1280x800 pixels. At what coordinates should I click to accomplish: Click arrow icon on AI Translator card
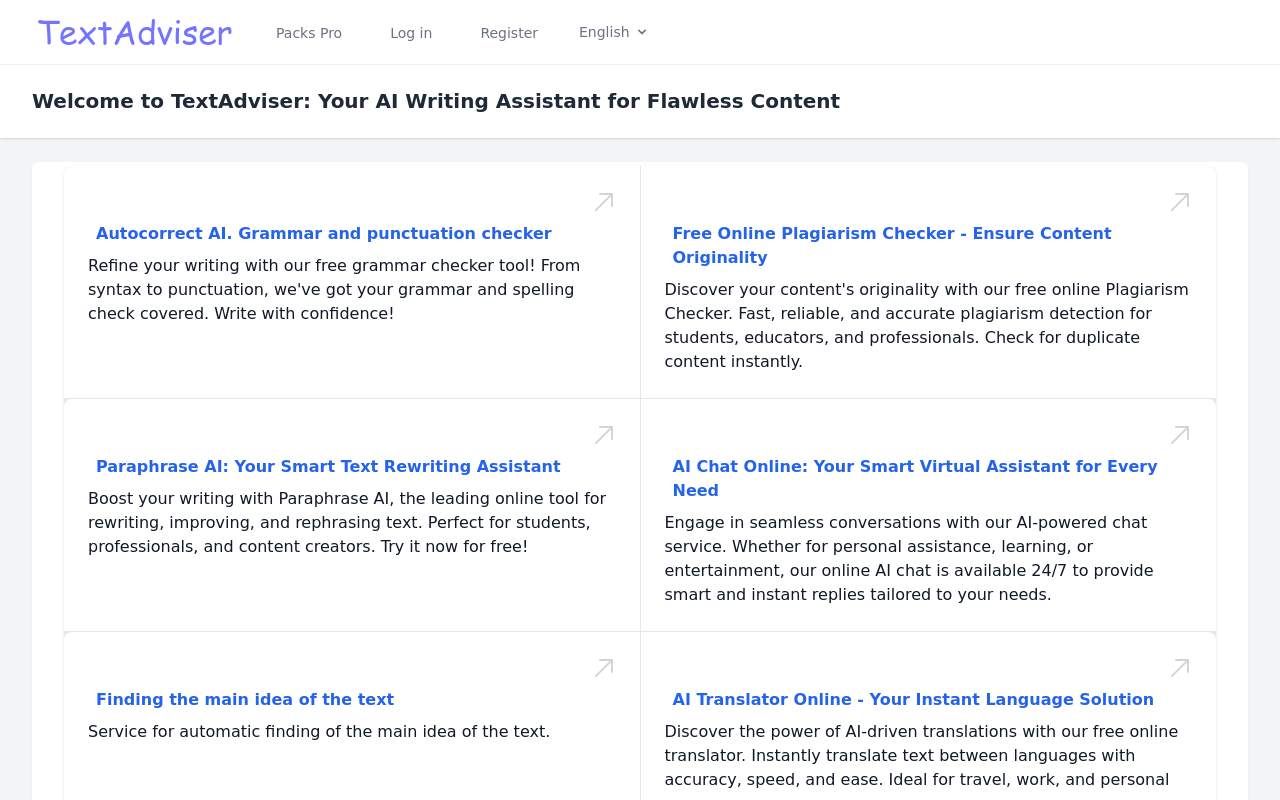pyautogui.click(x=1180, y=668)
